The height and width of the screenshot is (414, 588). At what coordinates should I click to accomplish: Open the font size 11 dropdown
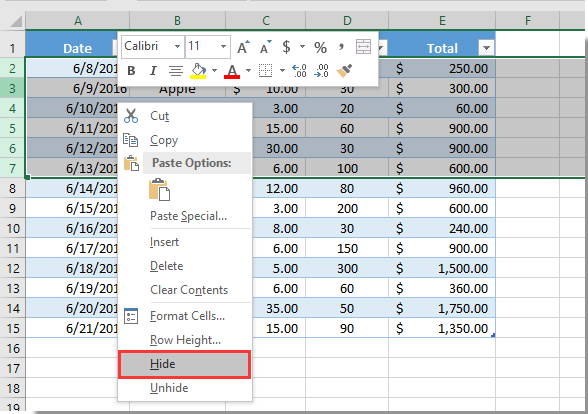click(224, 47)
